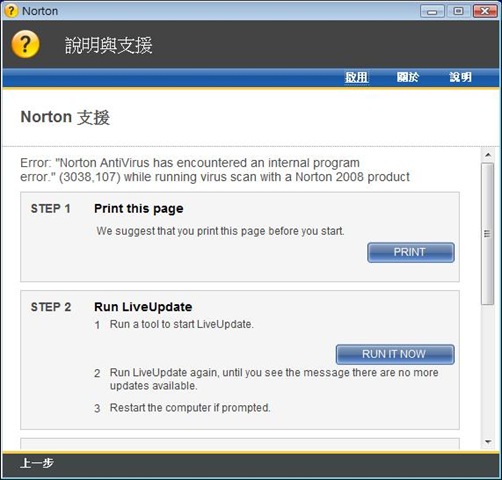Open the 說明 tab
502x480 pixels.
(460, 77)
